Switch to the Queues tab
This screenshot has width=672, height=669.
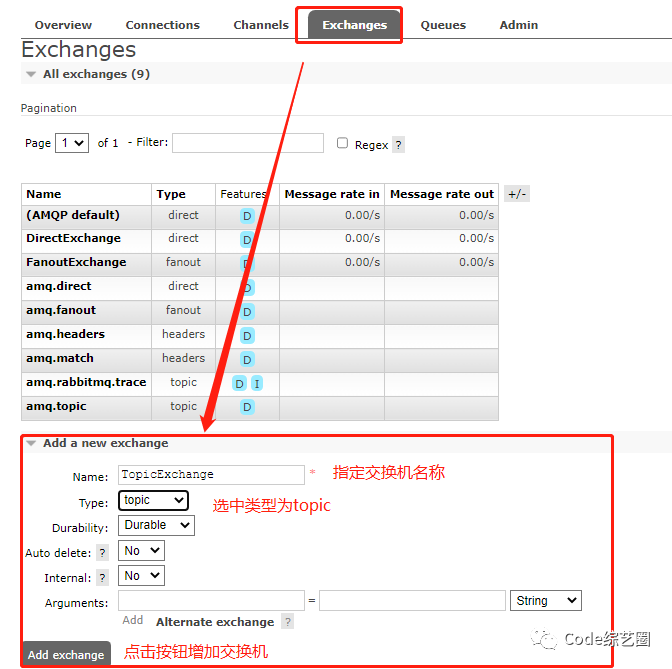(443, 25)
